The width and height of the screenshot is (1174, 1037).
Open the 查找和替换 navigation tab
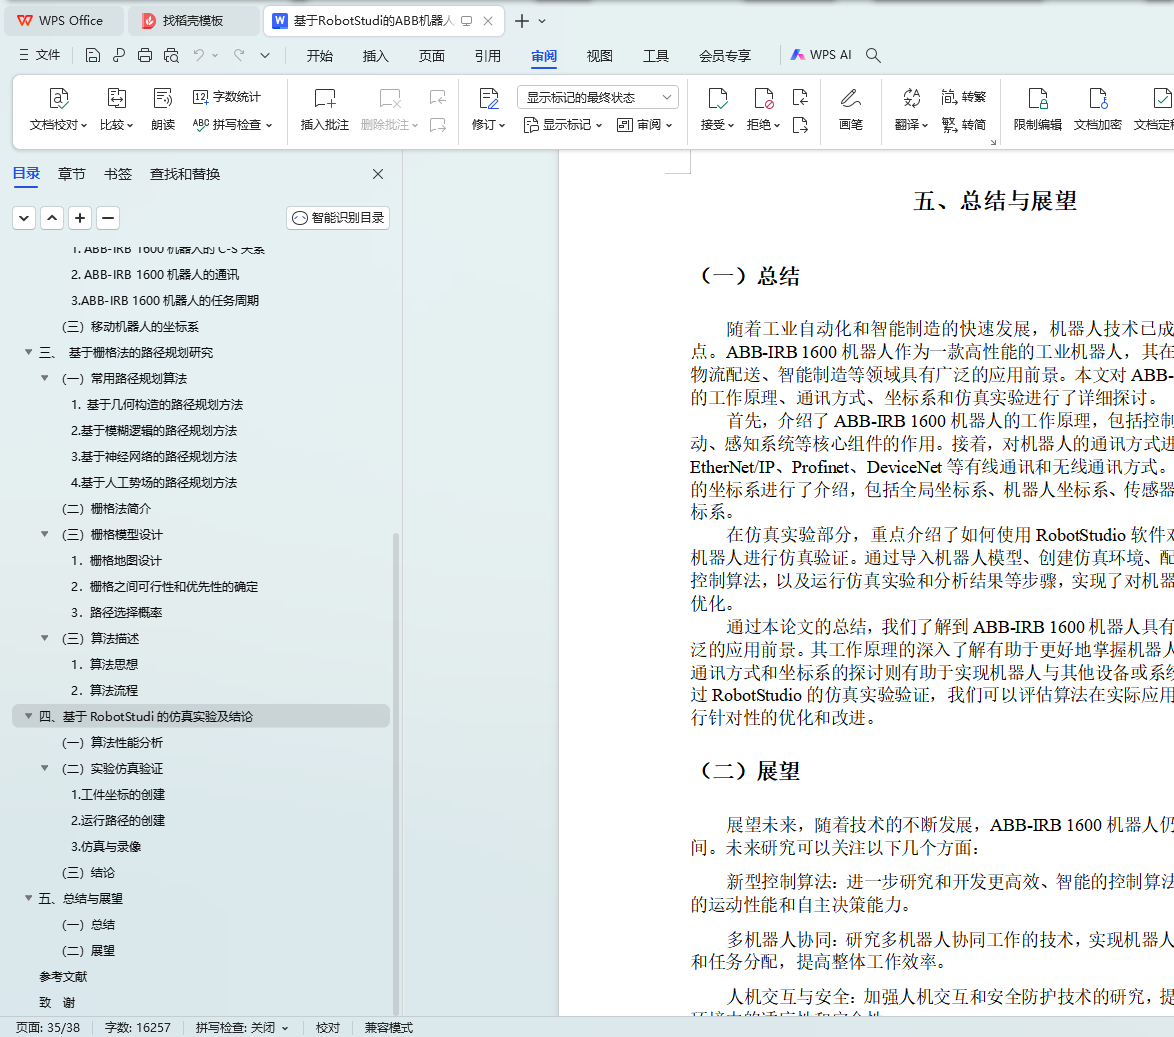[185, 174]
